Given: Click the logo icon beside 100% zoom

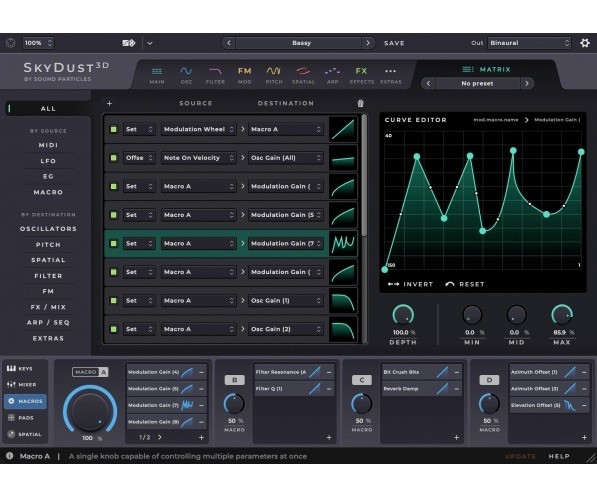Looking at the screenshot, I should coord(11,43).
